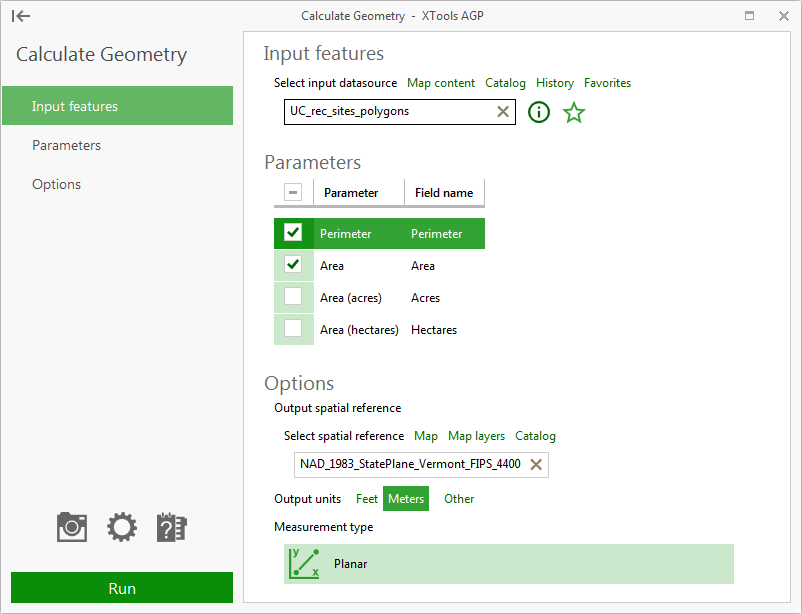Set output units to Feet

pos(366,498)
